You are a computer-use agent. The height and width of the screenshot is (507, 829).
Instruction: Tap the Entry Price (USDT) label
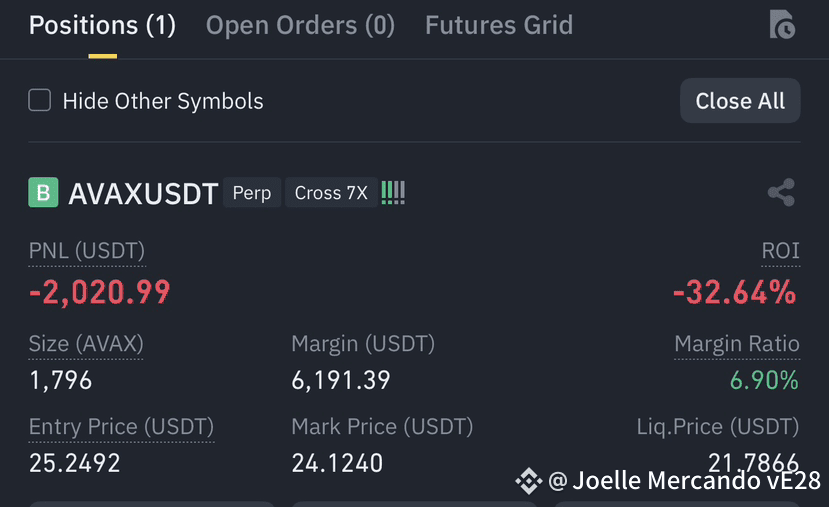122,427
